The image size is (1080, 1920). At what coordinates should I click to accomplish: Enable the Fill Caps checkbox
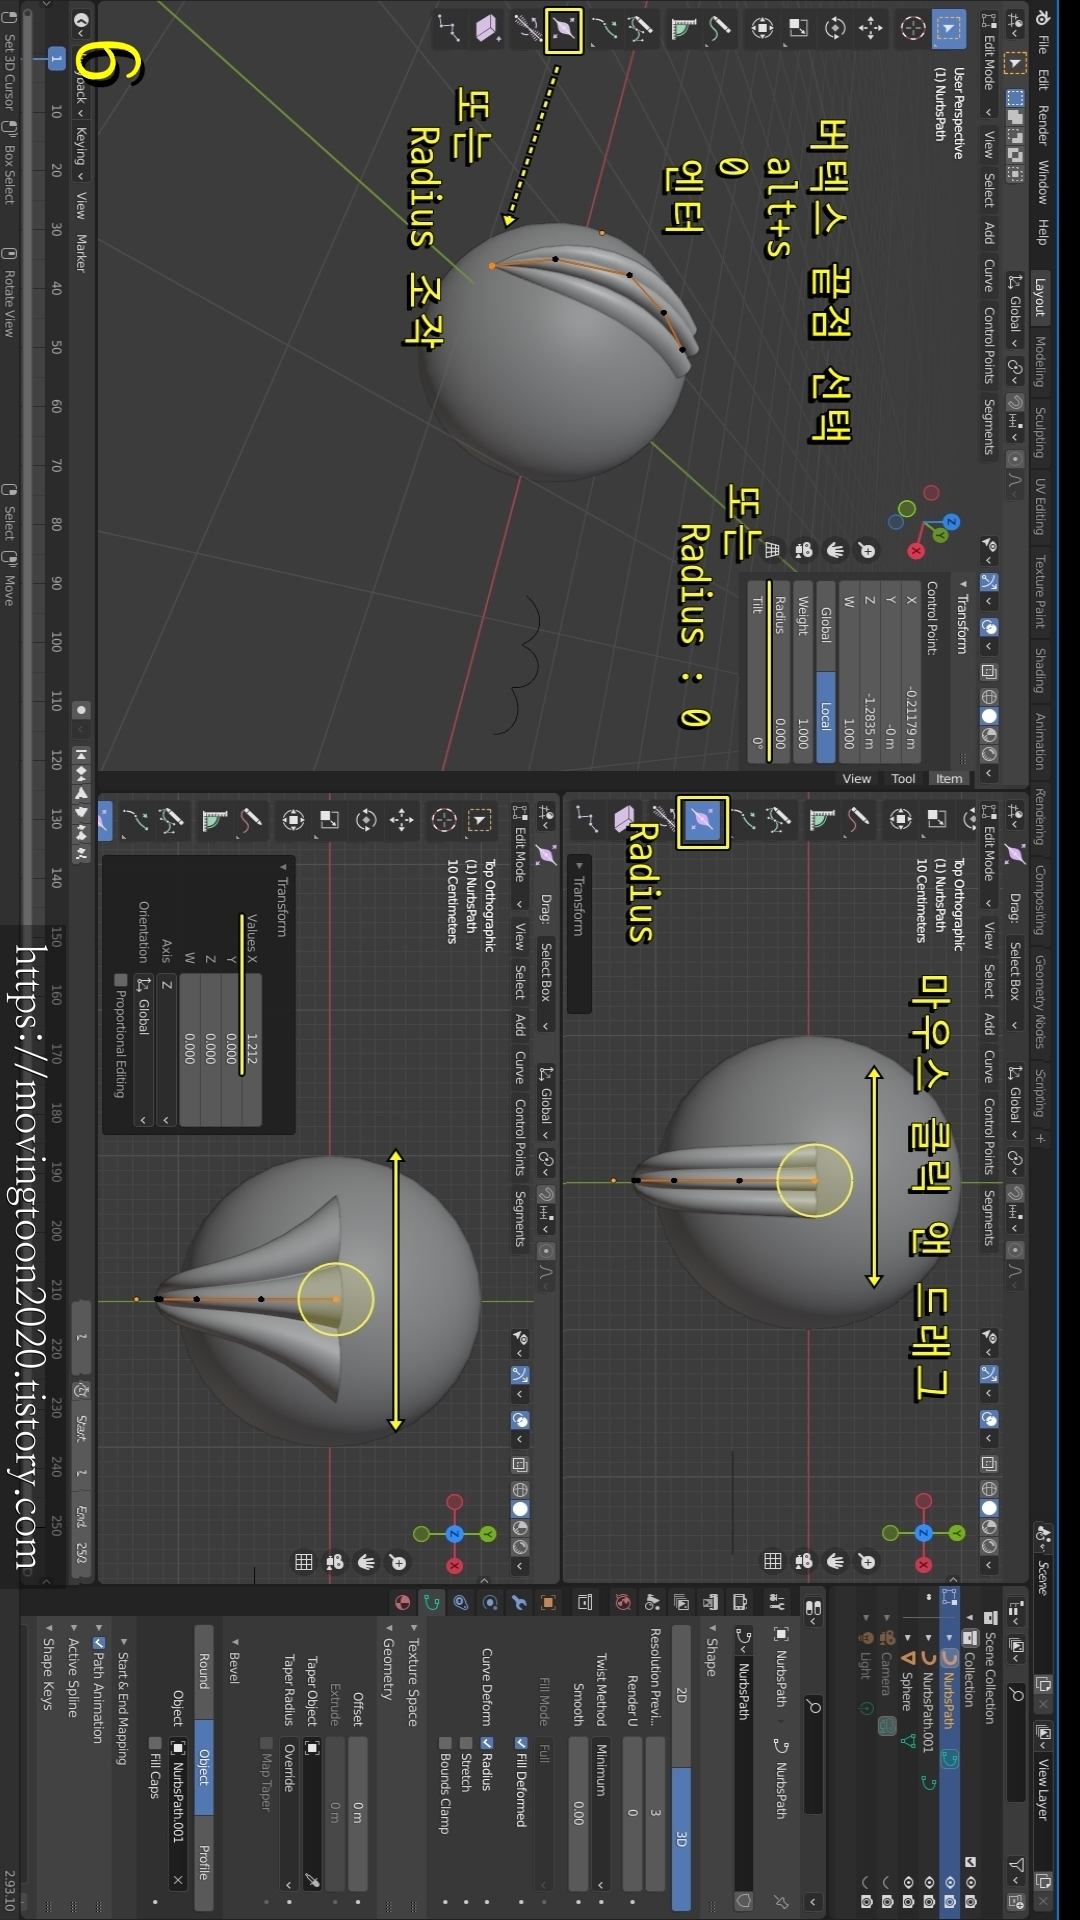(x=154, y=1743)
